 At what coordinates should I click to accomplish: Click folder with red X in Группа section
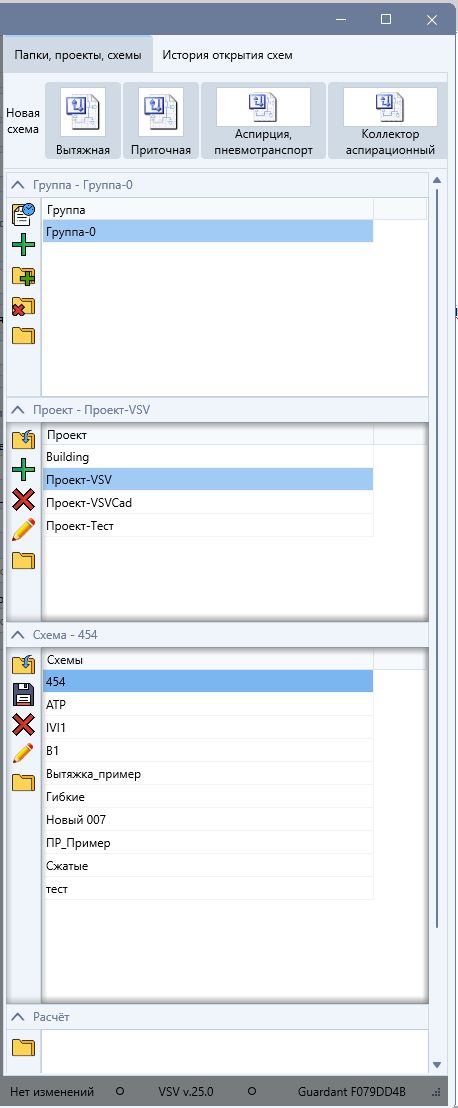[23, 306]
